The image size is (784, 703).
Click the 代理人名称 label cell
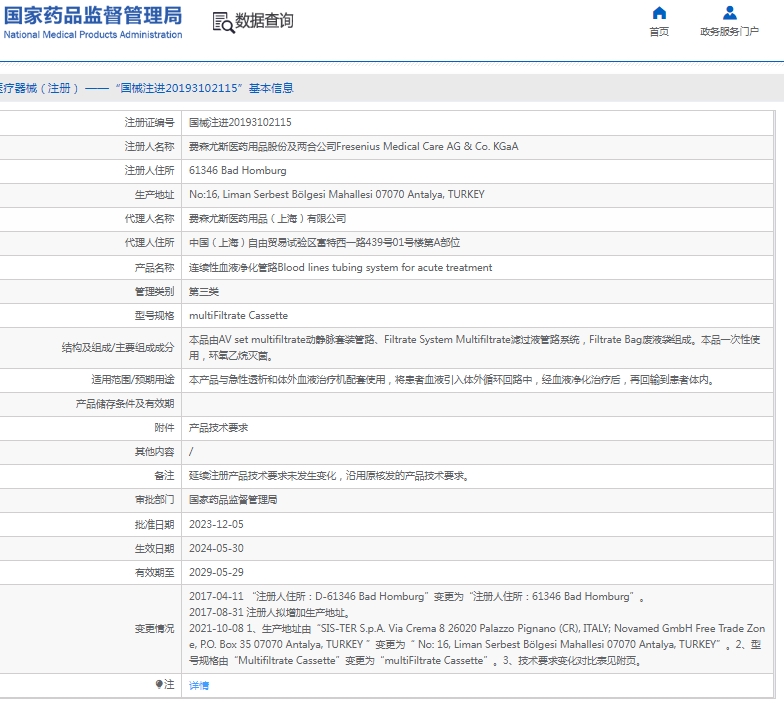tap(150, 218)
